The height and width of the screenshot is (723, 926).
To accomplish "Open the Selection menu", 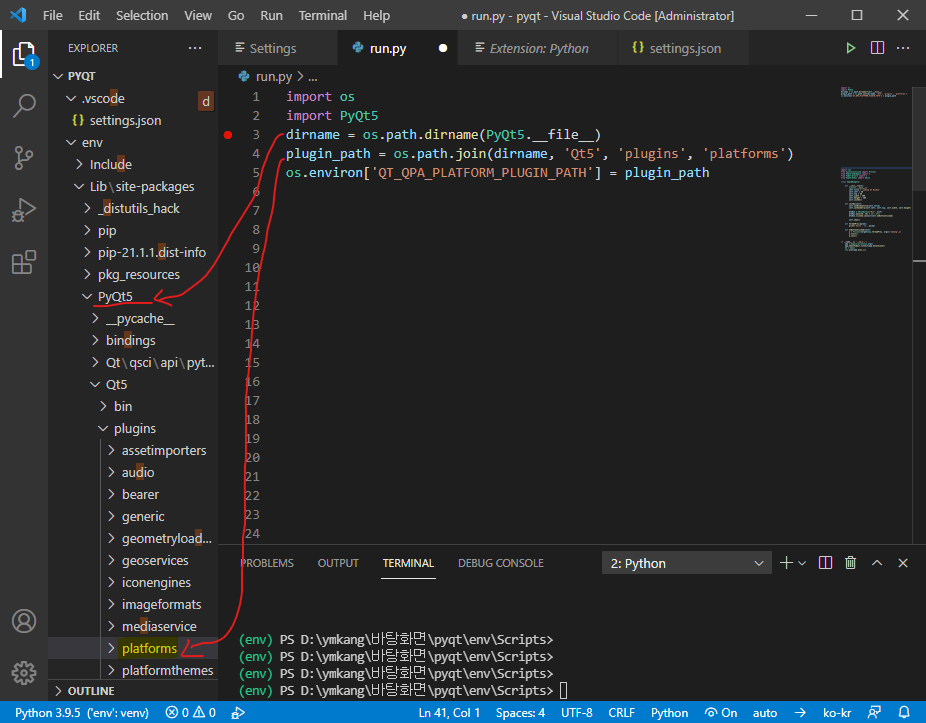I will [x=142, y=15].
